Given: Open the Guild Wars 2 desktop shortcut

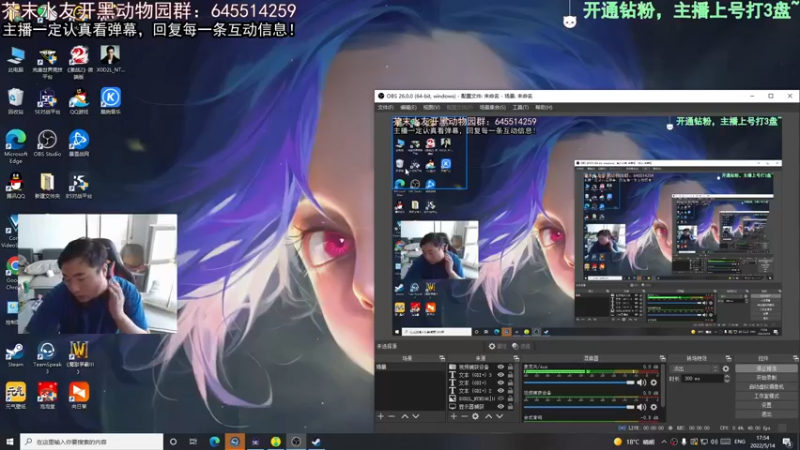Looking at the screenshot, I should click(79, 61).
